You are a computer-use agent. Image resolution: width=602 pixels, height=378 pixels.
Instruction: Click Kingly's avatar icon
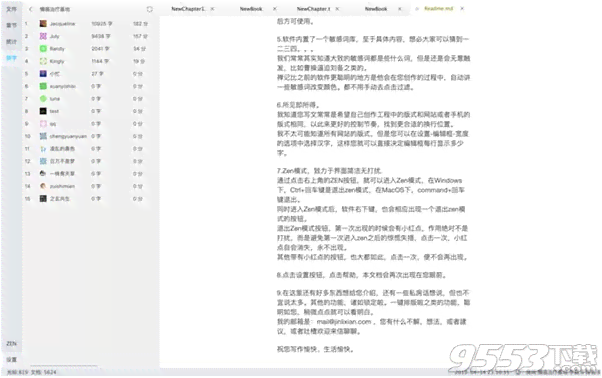(43, 61)
